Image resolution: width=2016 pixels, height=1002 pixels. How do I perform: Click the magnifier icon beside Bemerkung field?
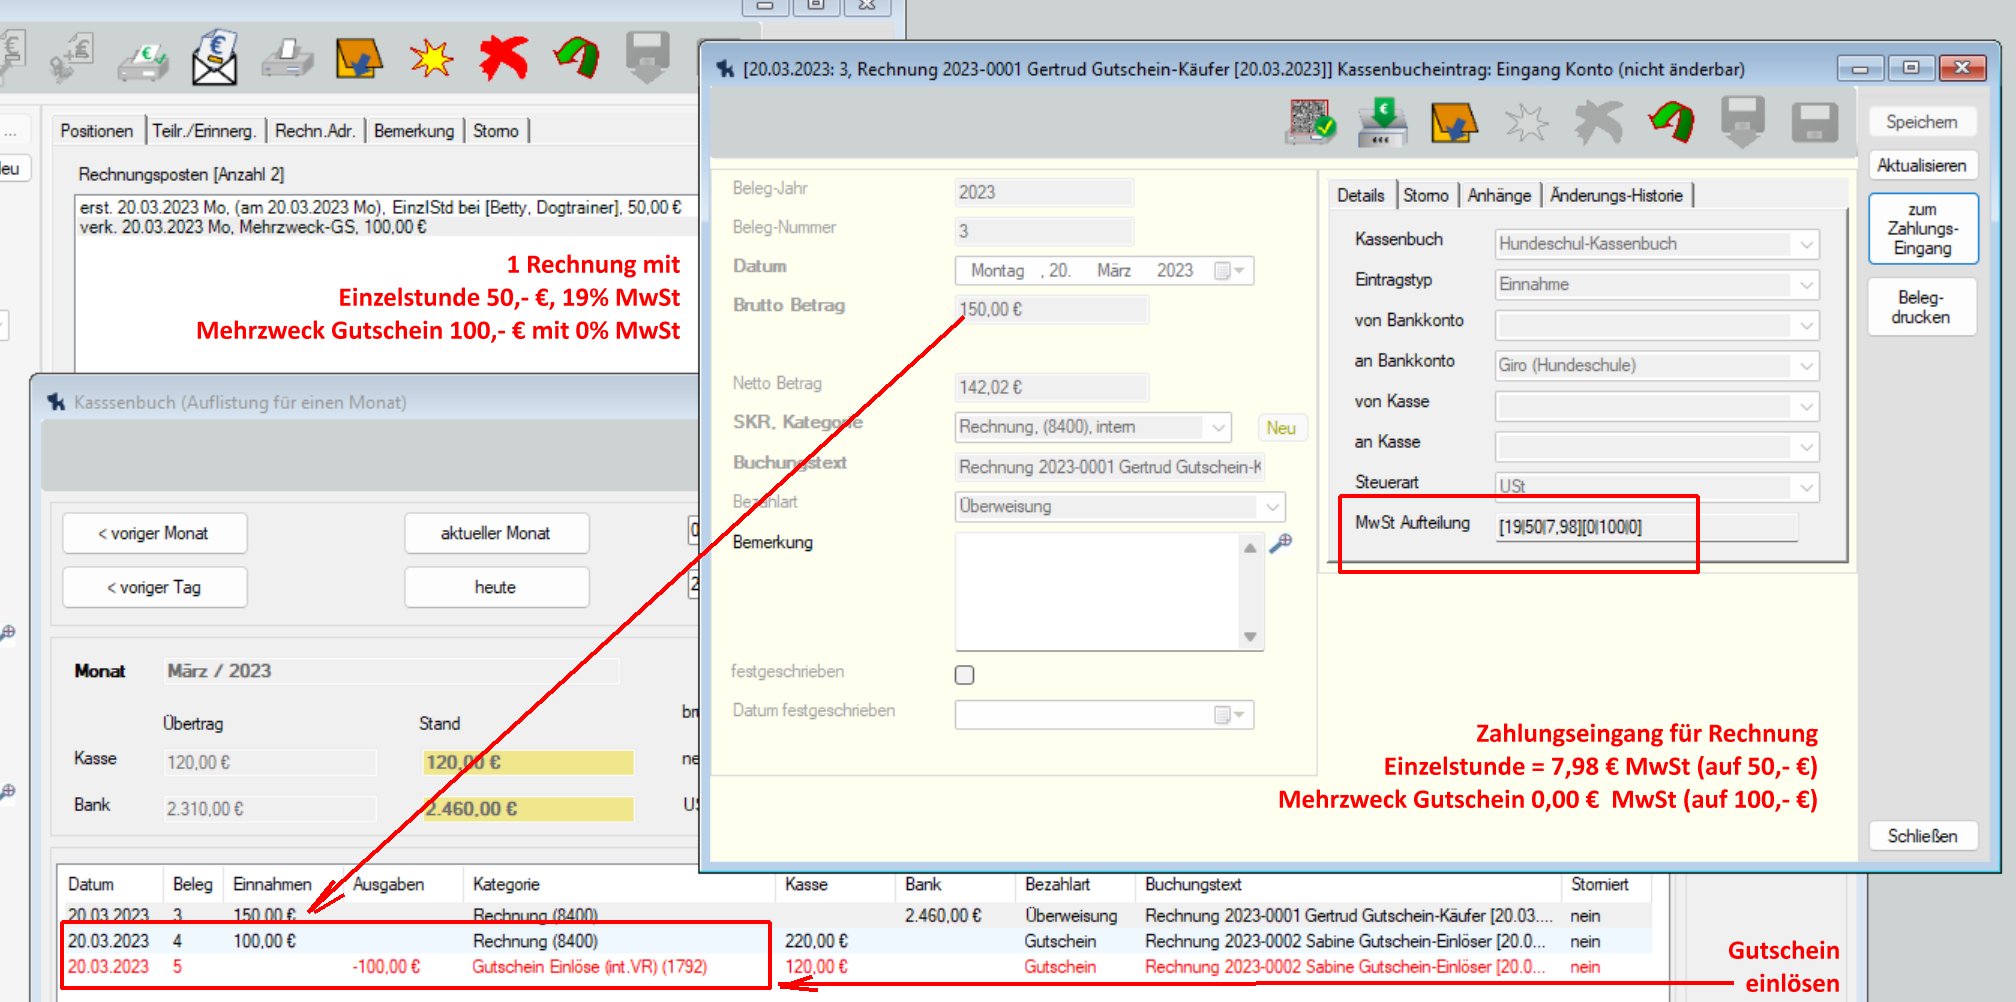pos(1281,543)
